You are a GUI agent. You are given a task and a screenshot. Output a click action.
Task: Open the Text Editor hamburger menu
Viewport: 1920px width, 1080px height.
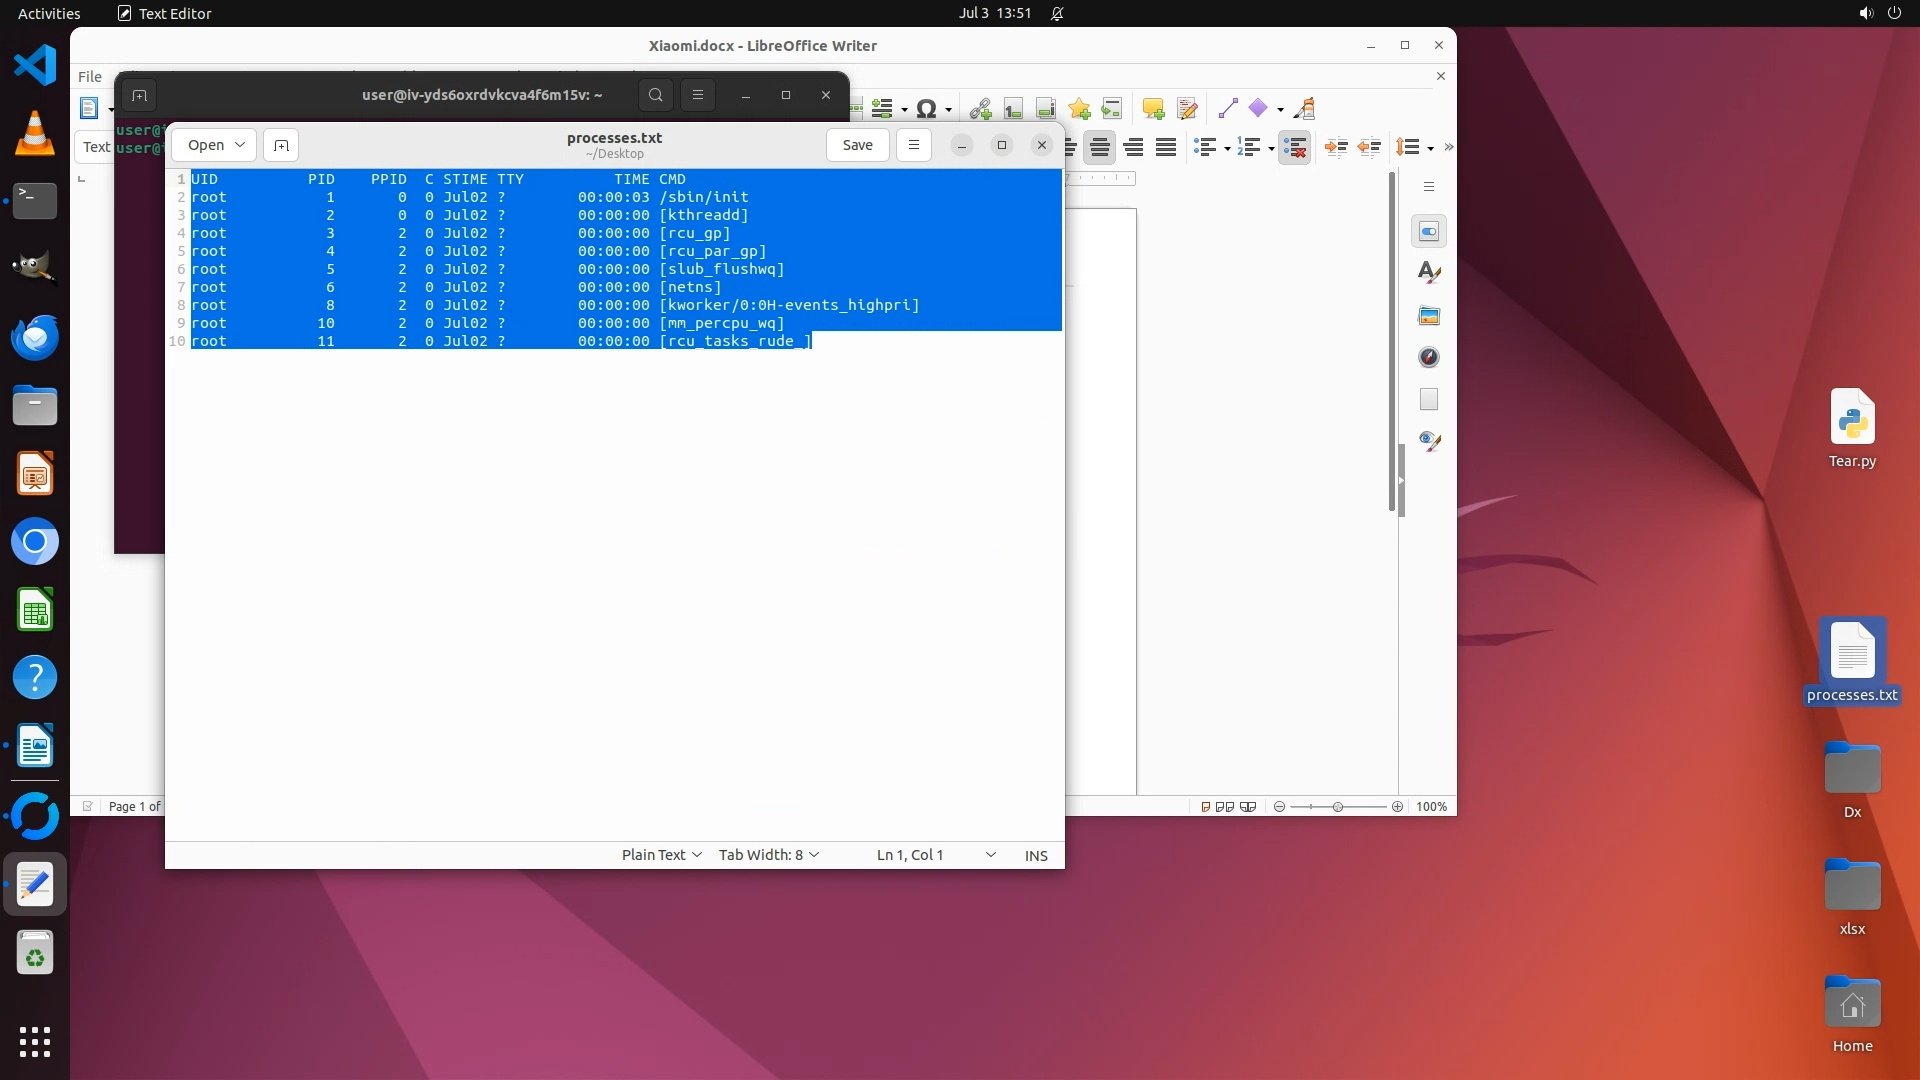point(913,145)
